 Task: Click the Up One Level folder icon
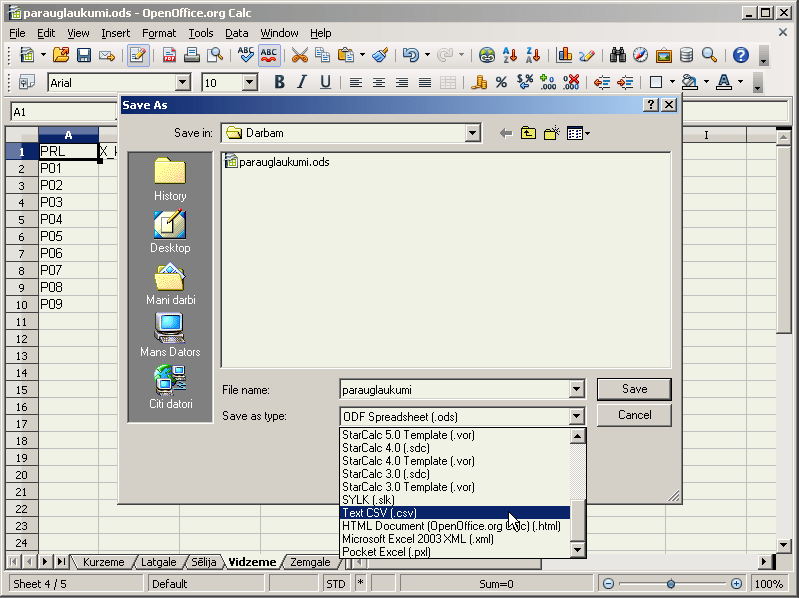point(528,133)
